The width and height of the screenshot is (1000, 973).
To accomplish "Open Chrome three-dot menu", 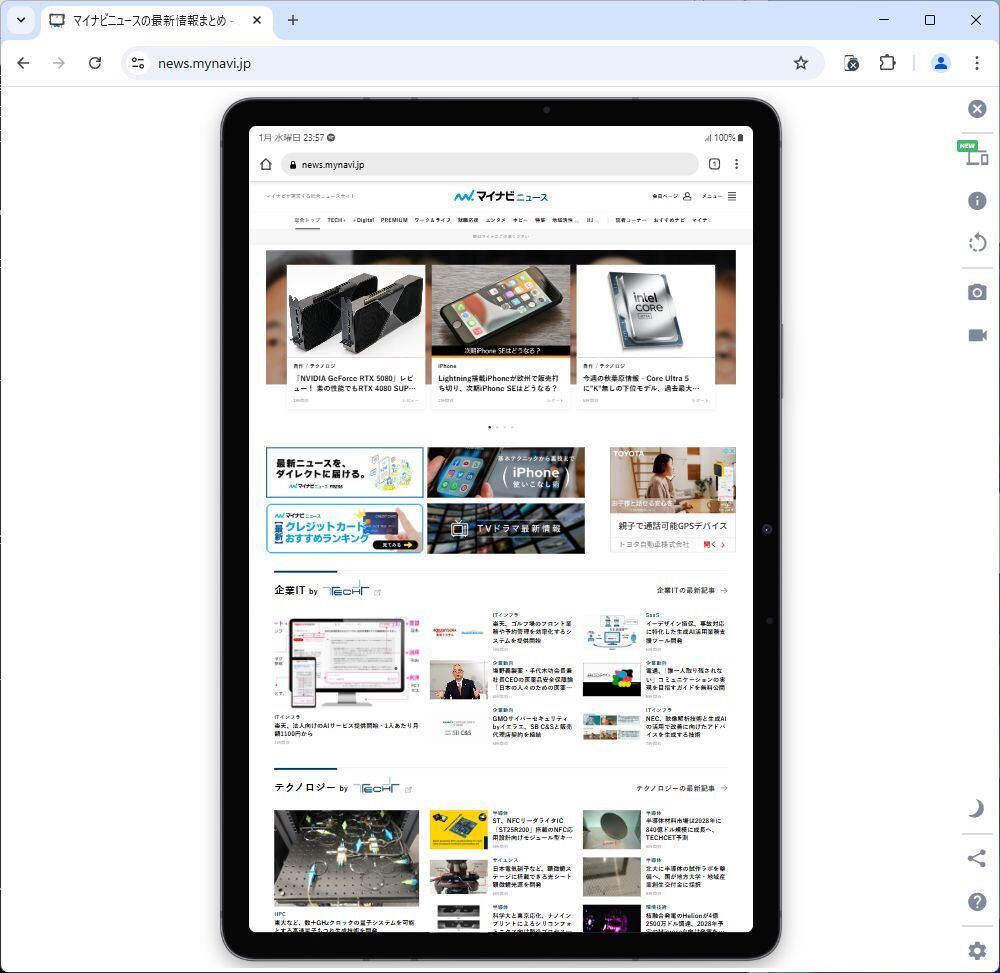I will pyautogui.click(x=976, y=63).
